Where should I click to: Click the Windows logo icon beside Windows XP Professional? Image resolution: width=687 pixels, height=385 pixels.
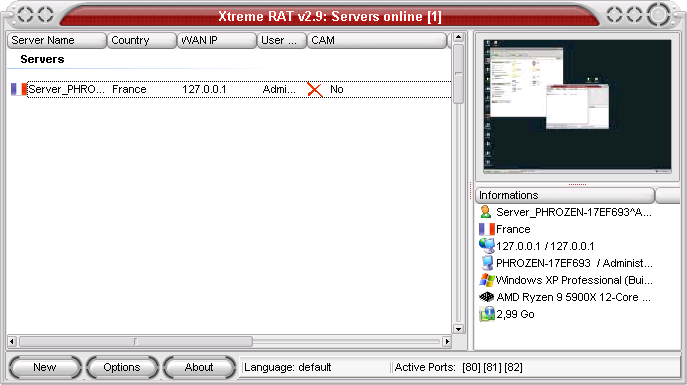(x=486, y=280)
